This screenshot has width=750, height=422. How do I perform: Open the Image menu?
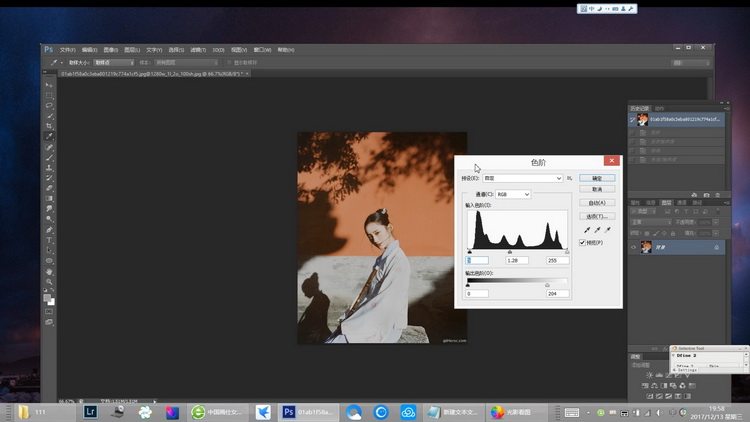click(111, 50)
